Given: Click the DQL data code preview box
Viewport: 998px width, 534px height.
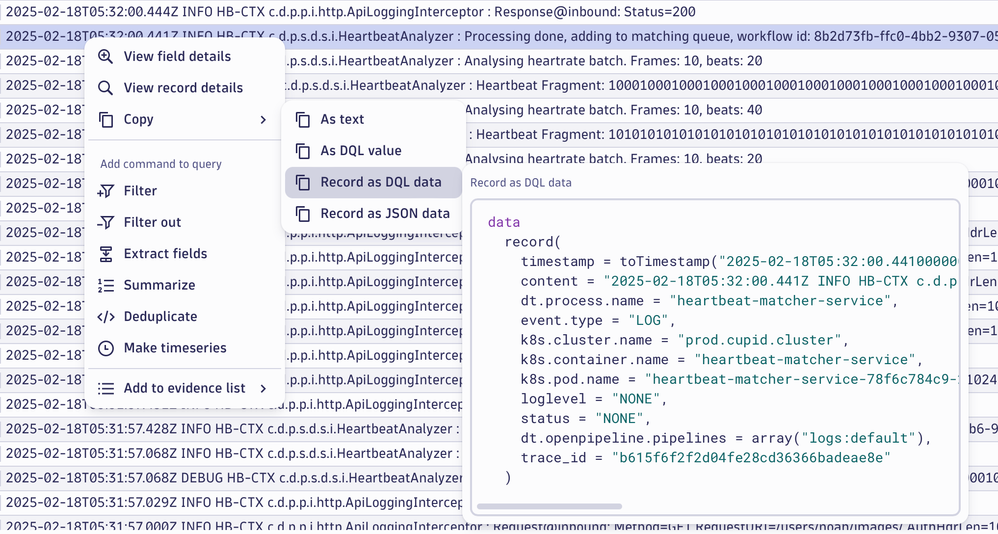Looking at the screenshot, I should [715, 350].
